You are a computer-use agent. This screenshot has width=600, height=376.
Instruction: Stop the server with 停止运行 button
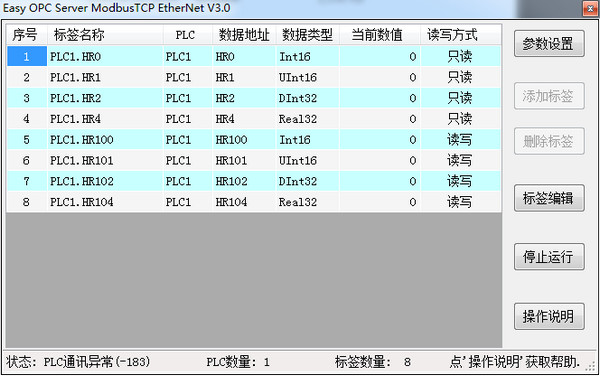[549, 257]
